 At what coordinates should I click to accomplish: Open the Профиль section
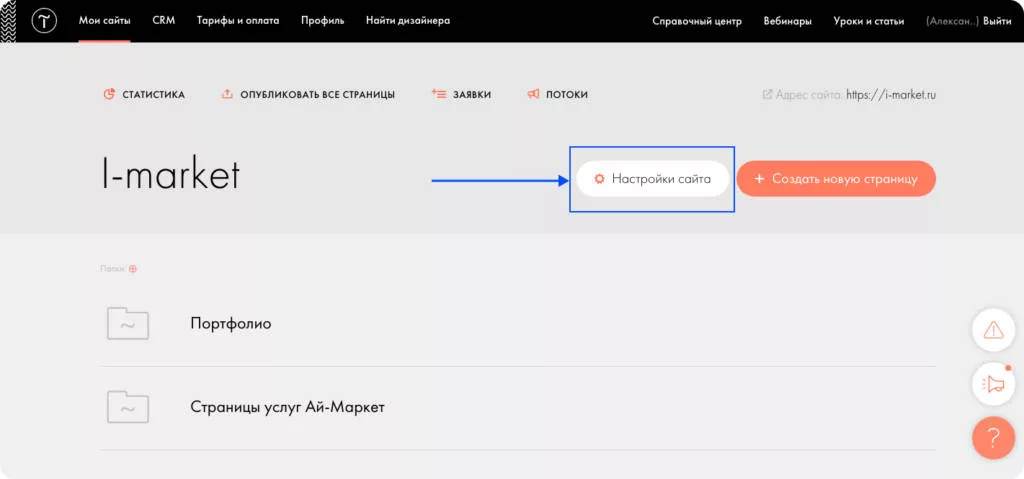(323, 21)
